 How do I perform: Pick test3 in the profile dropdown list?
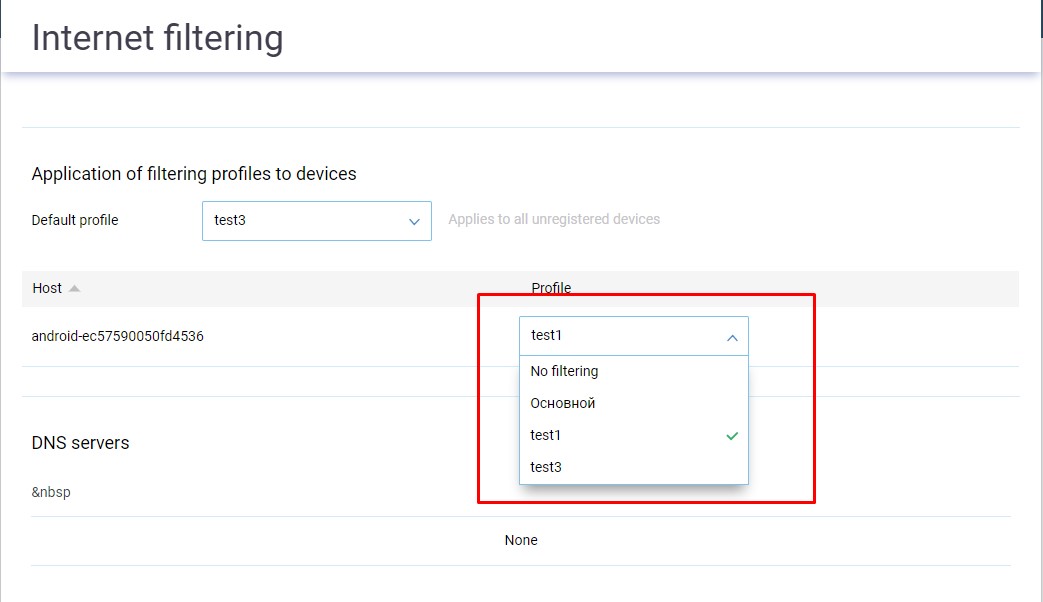click(633, 467)
